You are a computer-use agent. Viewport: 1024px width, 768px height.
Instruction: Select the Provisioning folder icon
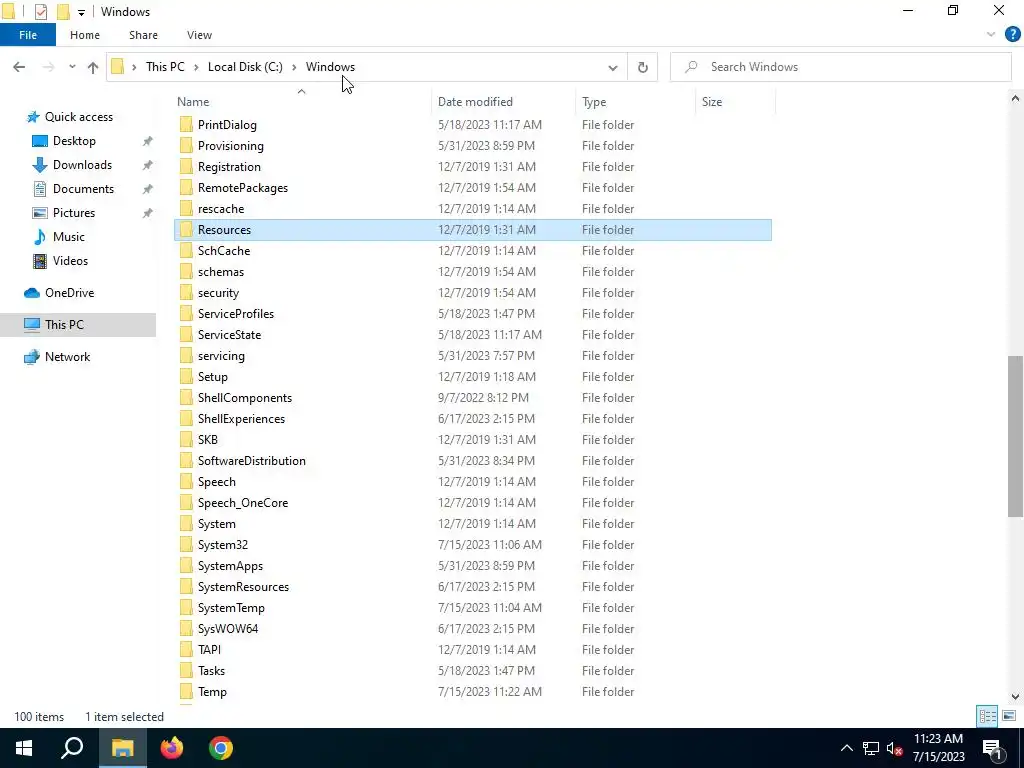pyautogui.click(x=186, y=146)
